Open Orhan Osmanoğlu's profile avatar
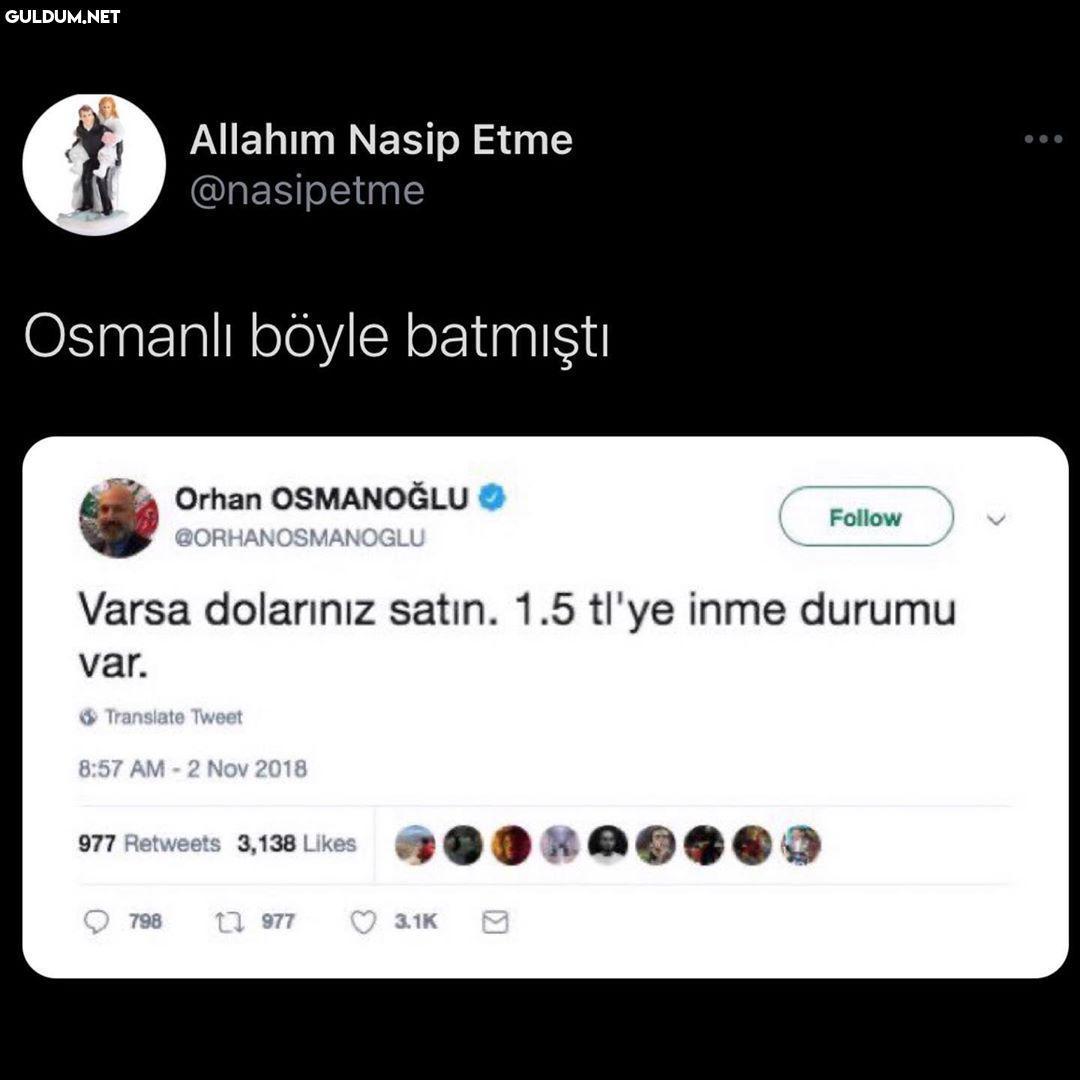The image size is (1080, 1080). pos(118,517)
